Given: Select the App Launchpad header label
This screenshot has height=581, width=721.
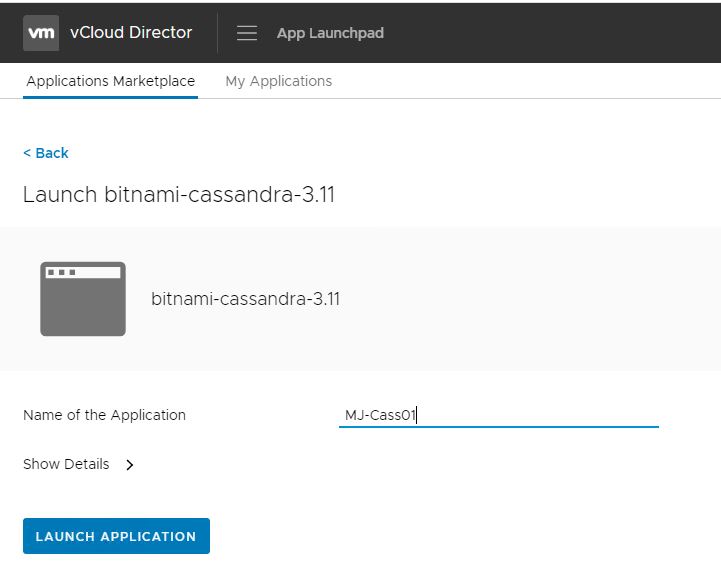Looking at the screenshot, I should click(330, 33).
